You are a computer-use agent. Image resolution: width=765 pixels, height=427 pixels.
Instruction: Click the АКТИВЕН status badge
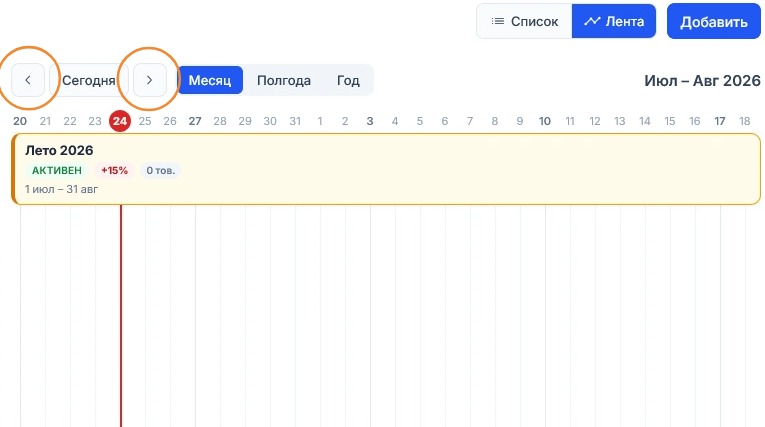(57, 170)
